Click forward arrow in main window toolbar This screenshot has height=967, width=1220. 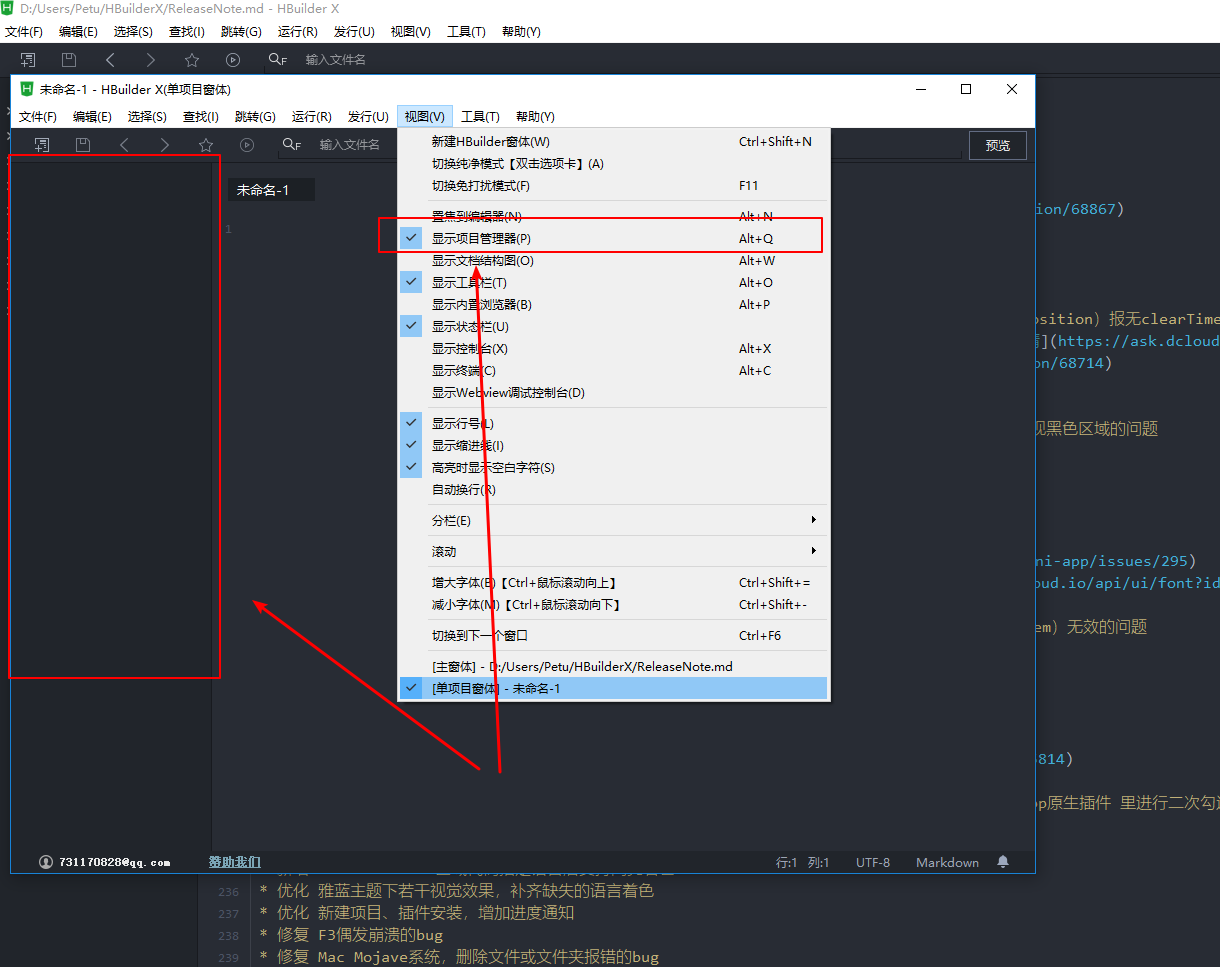(151, 60)
